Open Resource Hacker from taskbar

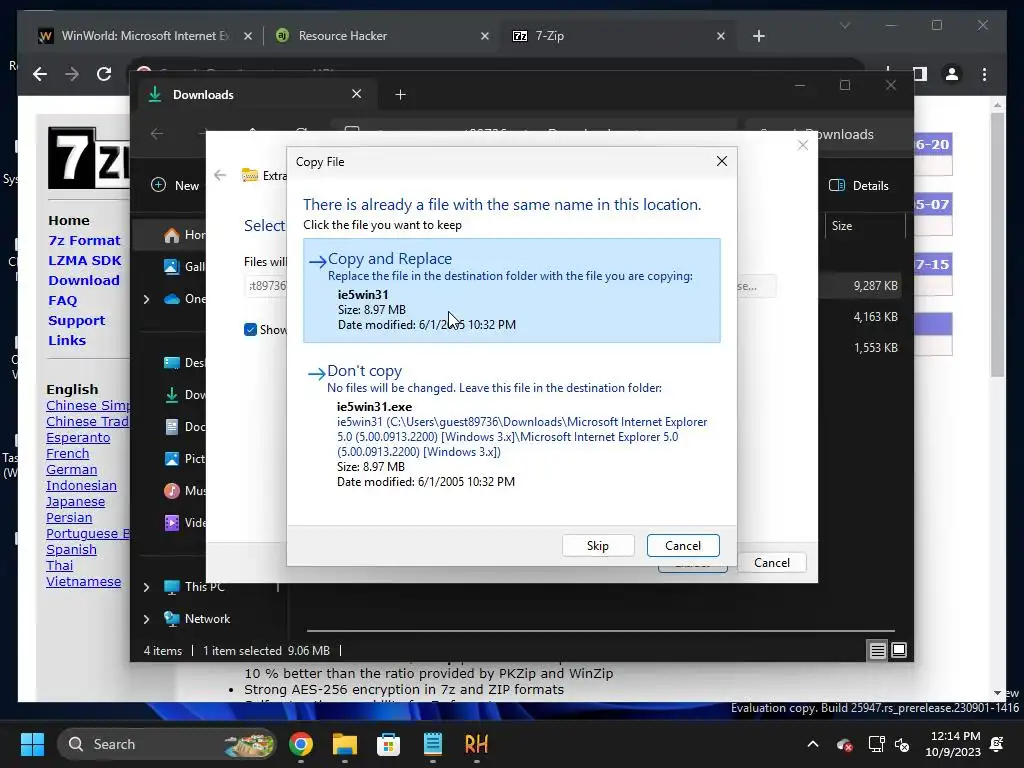tap(476, 744)
